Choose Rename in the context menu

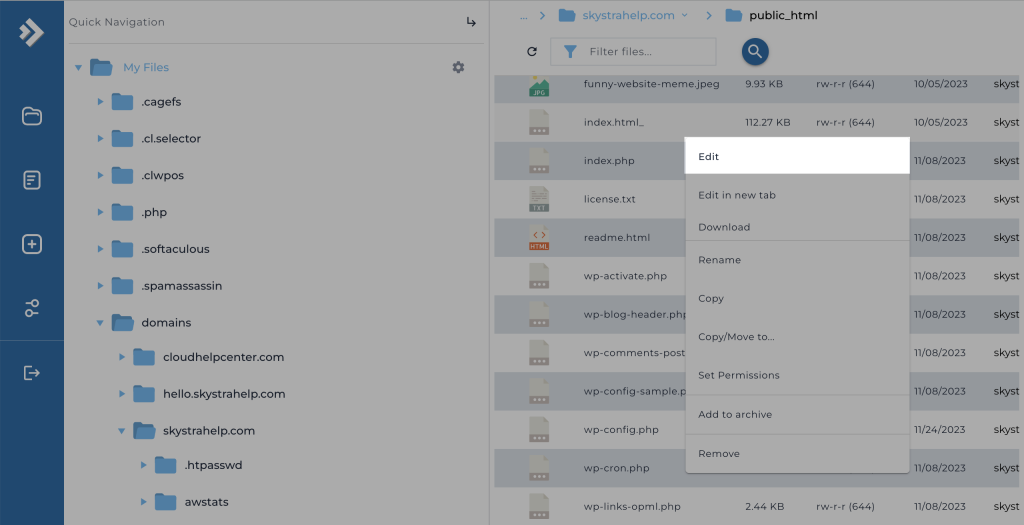tap(720, 260)
